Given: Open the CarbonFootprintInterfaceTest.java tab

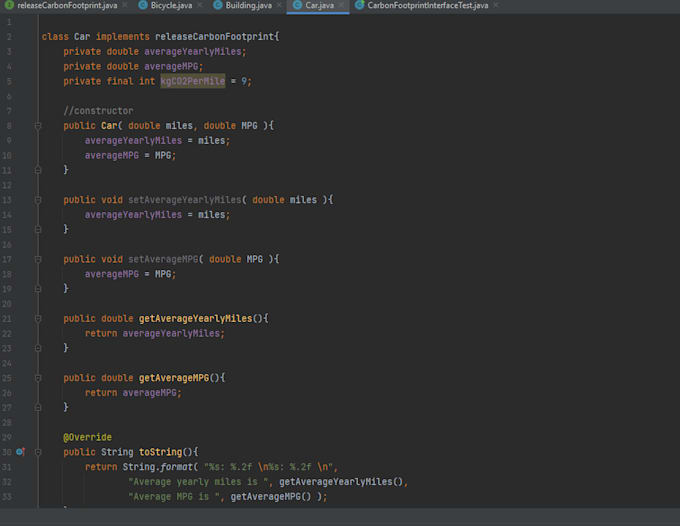Looking at the screenshot, I should [428, 6].
